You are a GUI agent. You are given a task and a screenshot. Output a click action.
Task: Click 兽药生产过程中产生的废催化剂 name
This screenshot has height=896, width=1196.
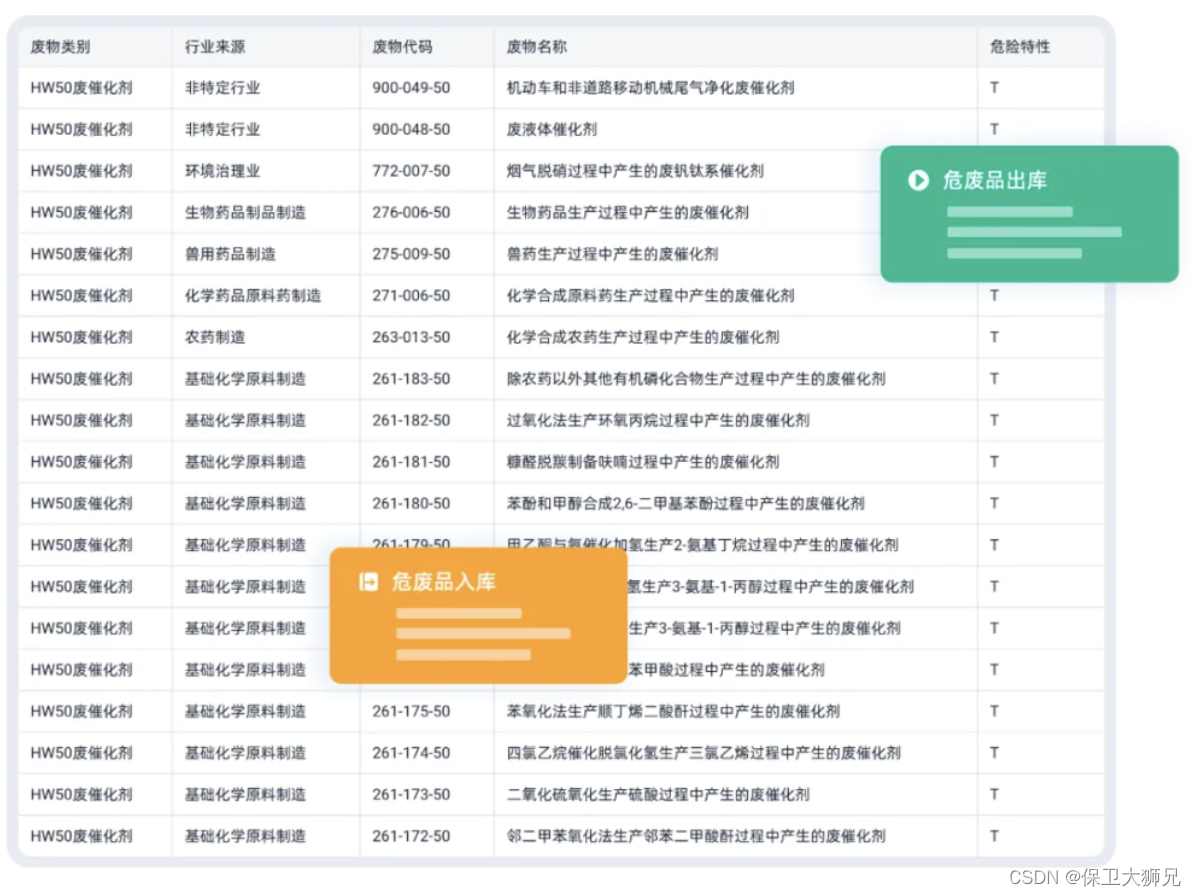612,254
